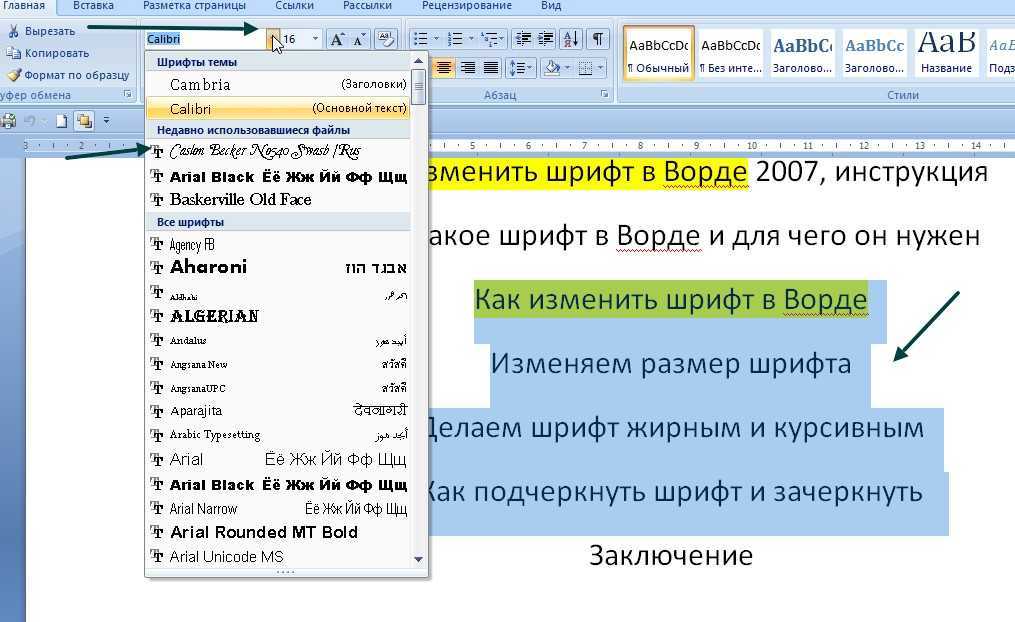Choose Calibri (Основной текст) theme font
Image resolution: width=1015 pixels, height=622 pixels.
coord(278,108)
